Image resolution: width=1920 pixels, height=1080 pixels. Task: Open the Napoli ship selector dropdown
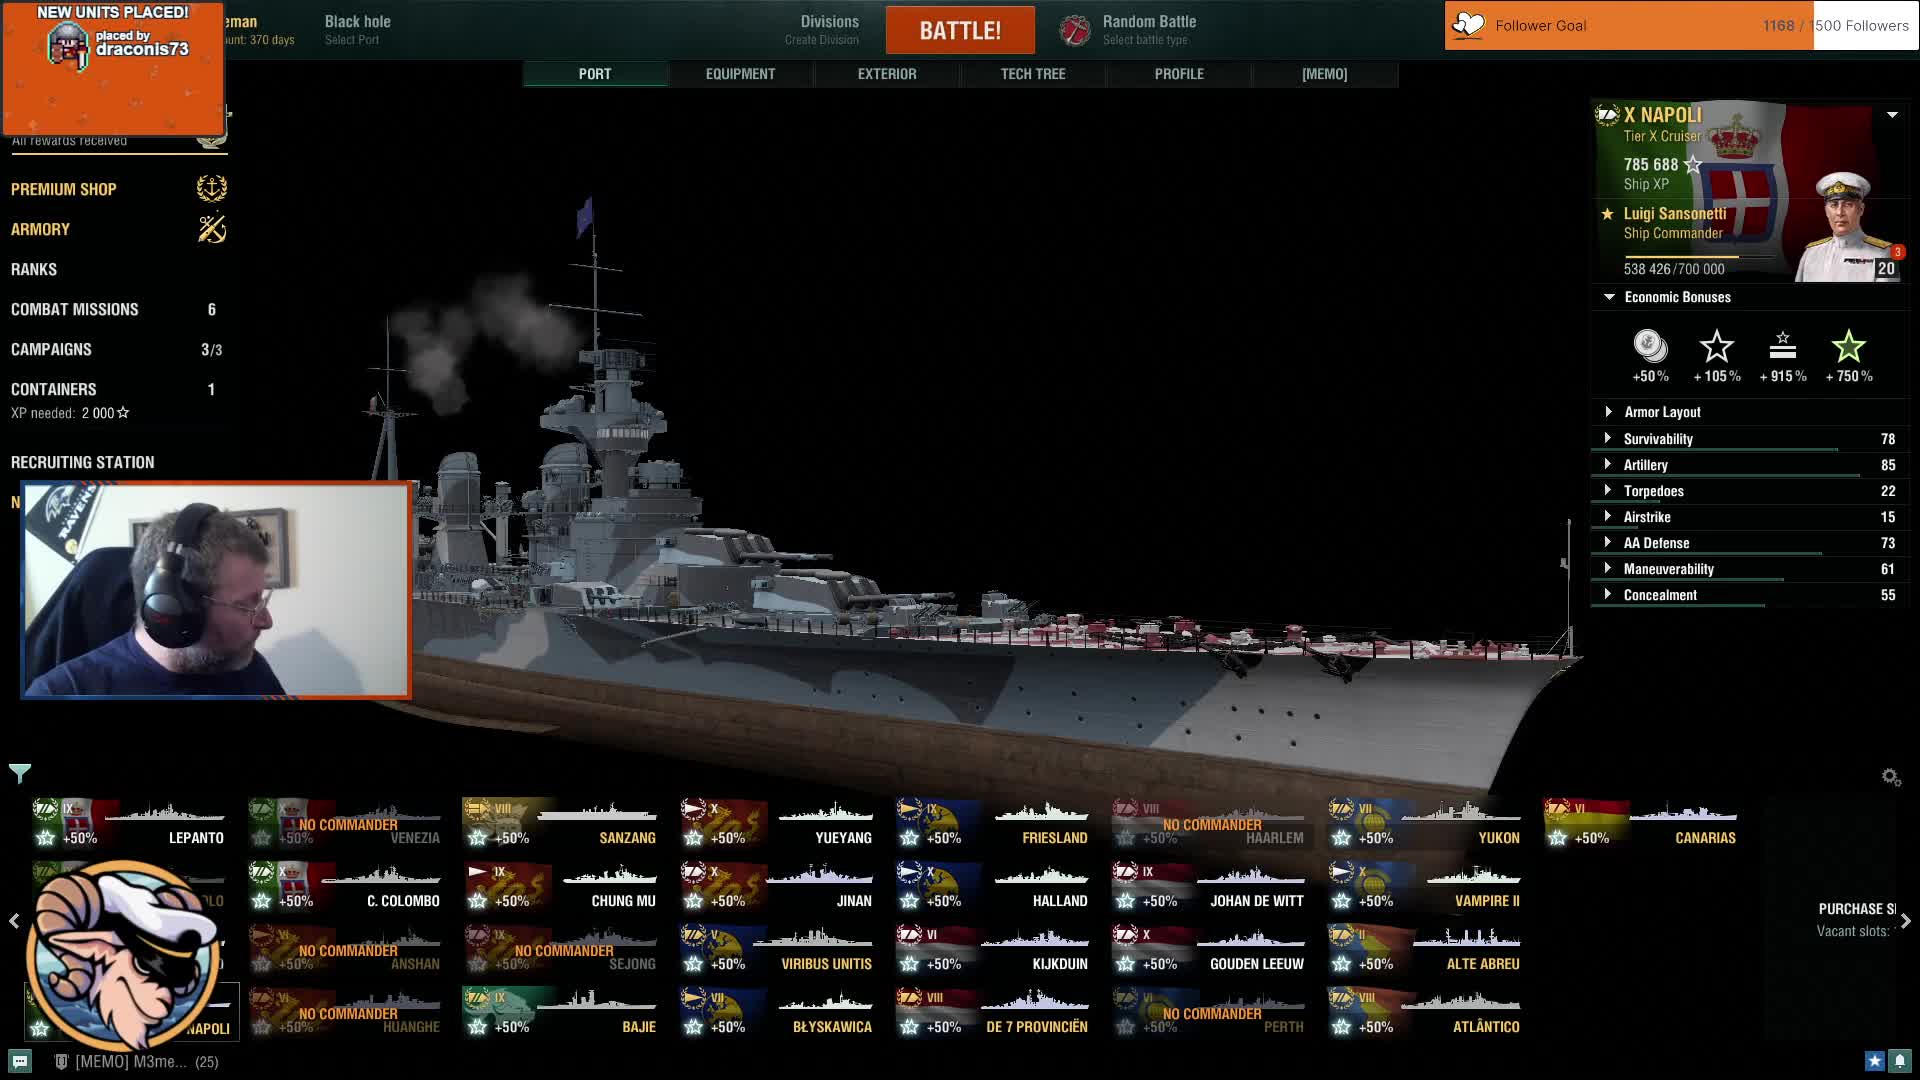point(1892,115)
